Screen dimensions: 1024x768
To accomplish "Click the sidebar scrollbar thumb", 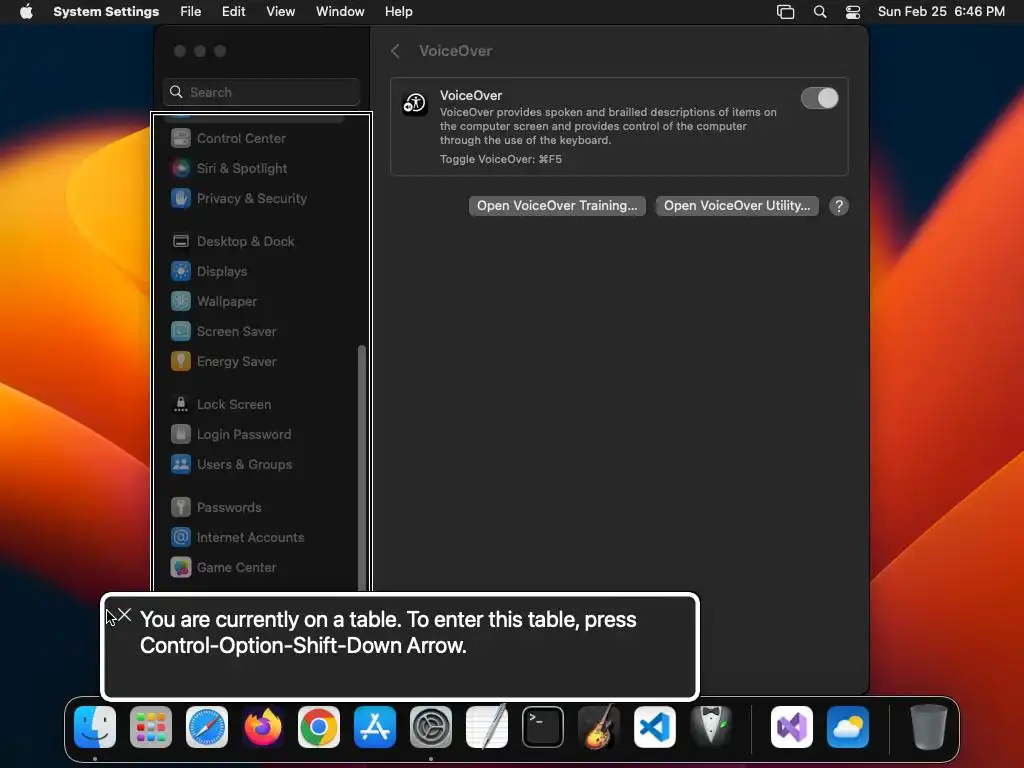I will point(362,468).
